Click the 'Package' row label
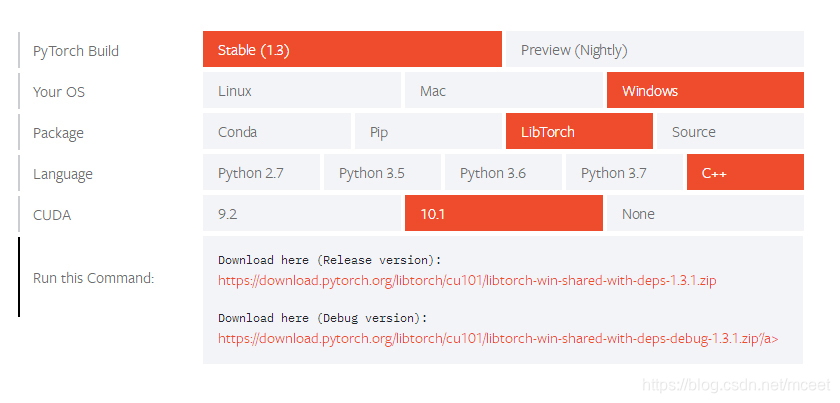The image size is (840, 403). (x=58, y=133)
